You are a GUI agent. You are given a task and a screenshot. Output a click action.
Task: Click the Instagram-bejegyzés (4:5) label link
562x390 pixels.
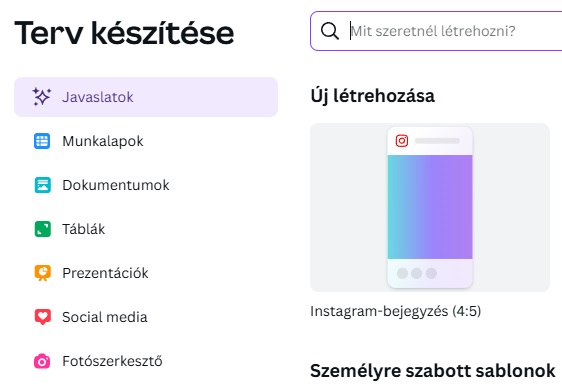[x=395, y=311]
